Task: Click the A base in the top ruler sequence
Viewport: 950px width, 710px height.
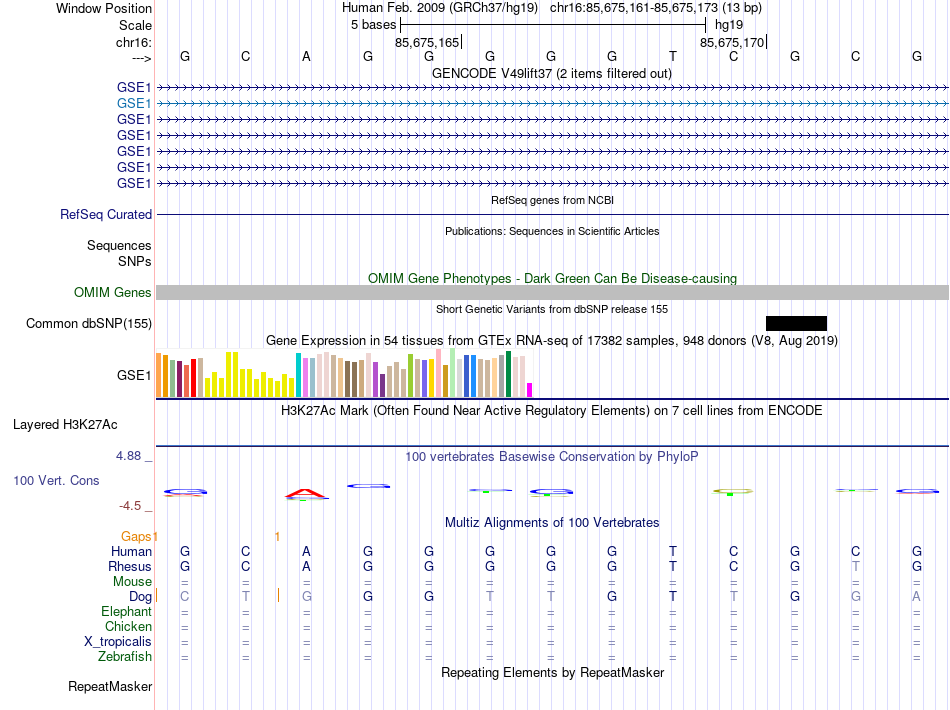Action: click(307, 56)
